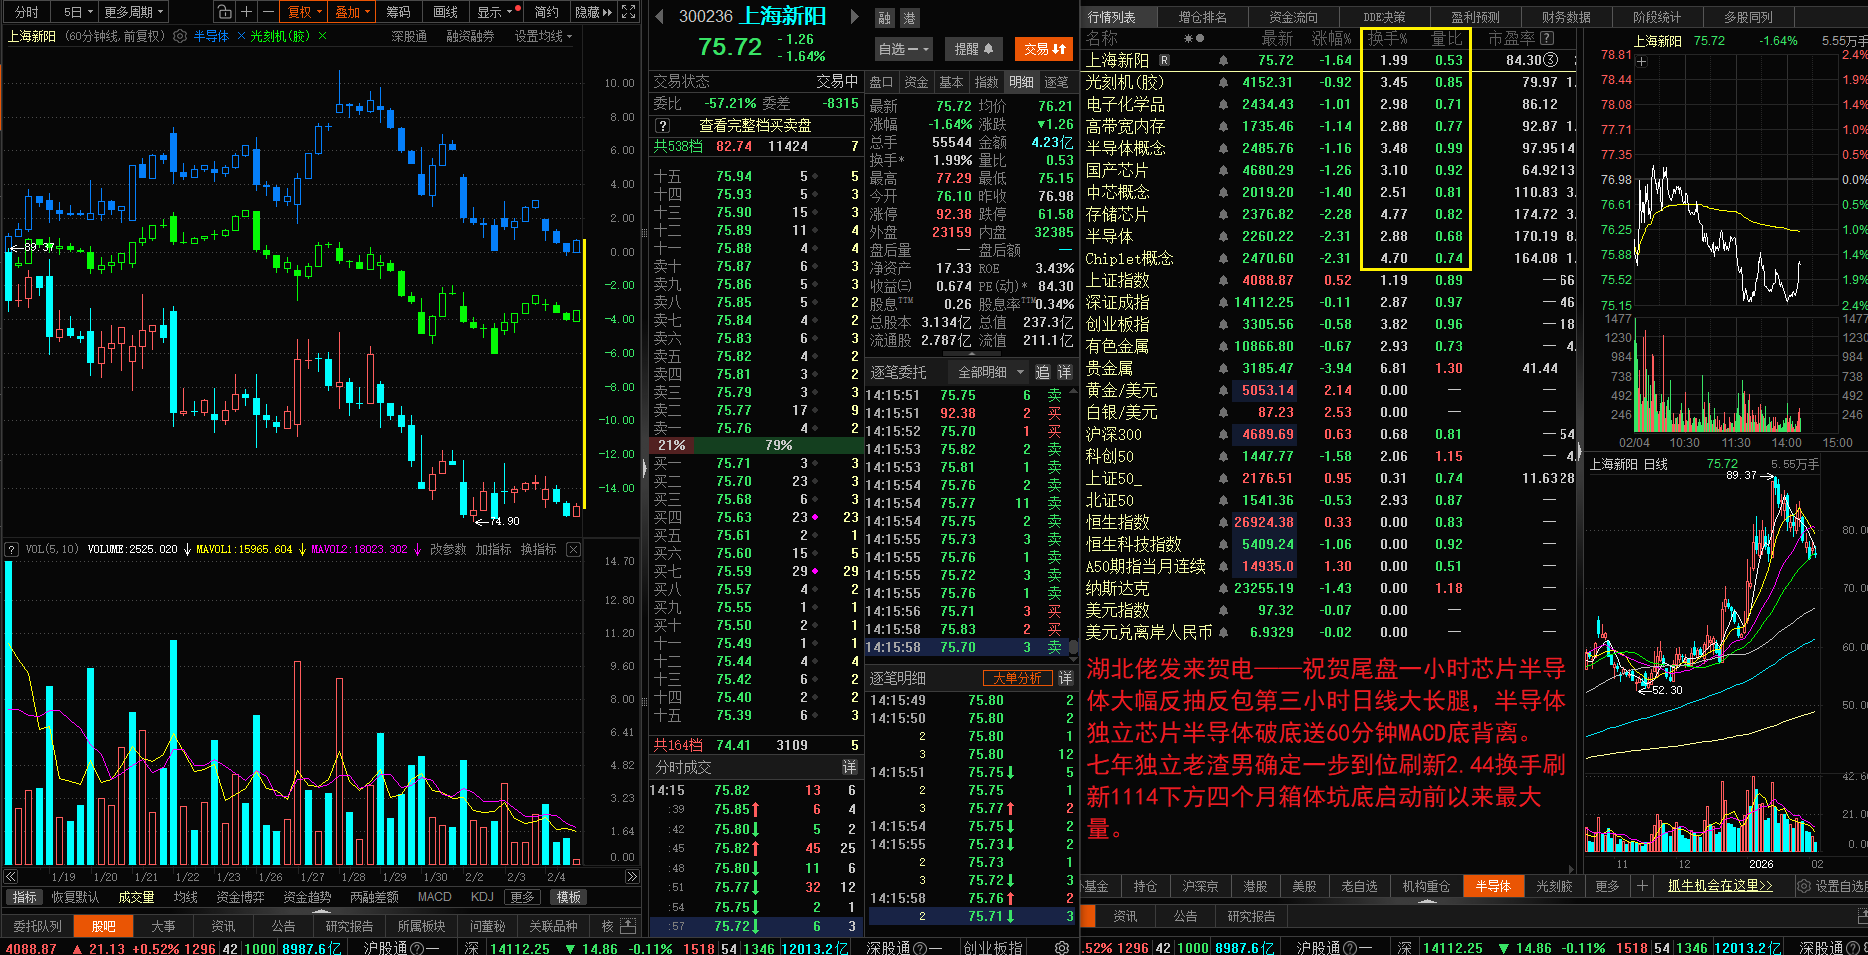Go to previous stock with left arrow

click(x=659, y=17)
